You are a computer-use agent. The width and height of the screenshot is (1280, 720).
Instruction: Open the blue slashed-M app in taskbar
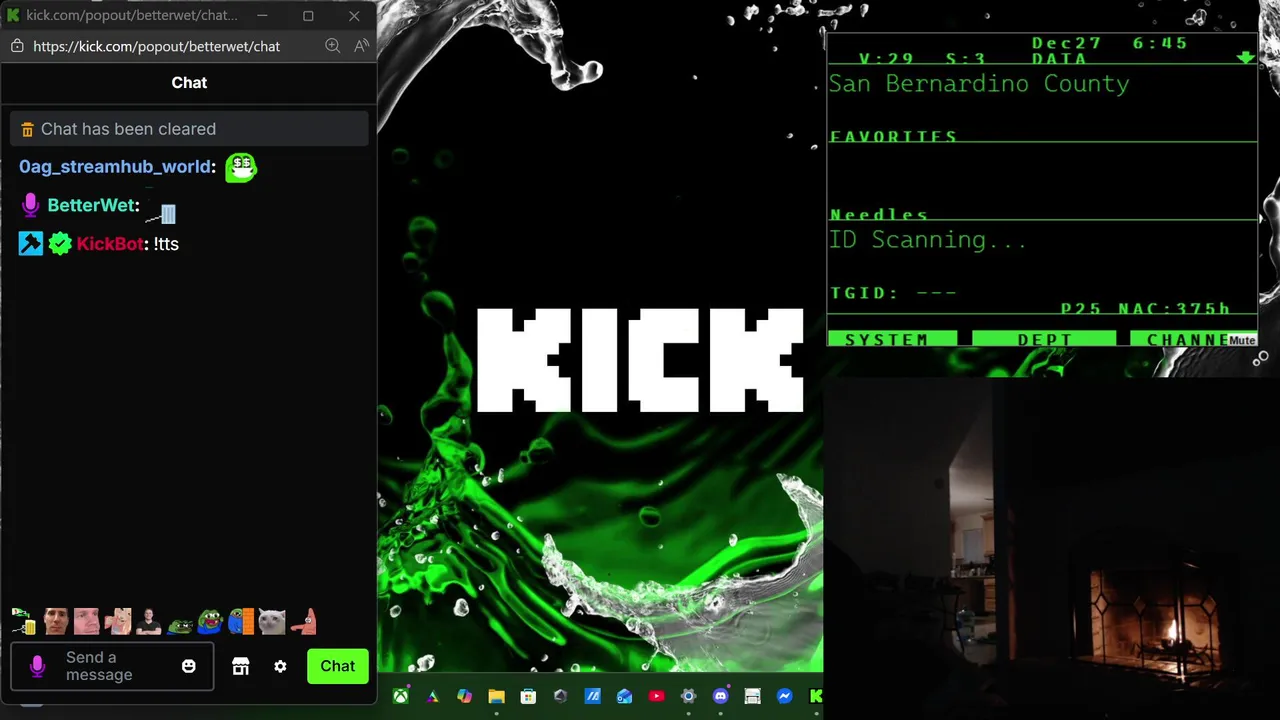tap(592, 696)
